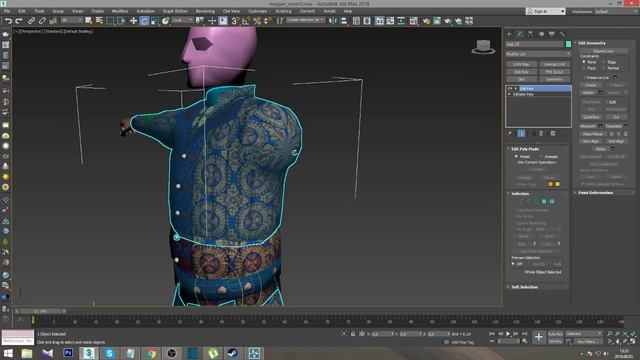
Task: Toggle the Angle Snap icon
Action: 246,21
